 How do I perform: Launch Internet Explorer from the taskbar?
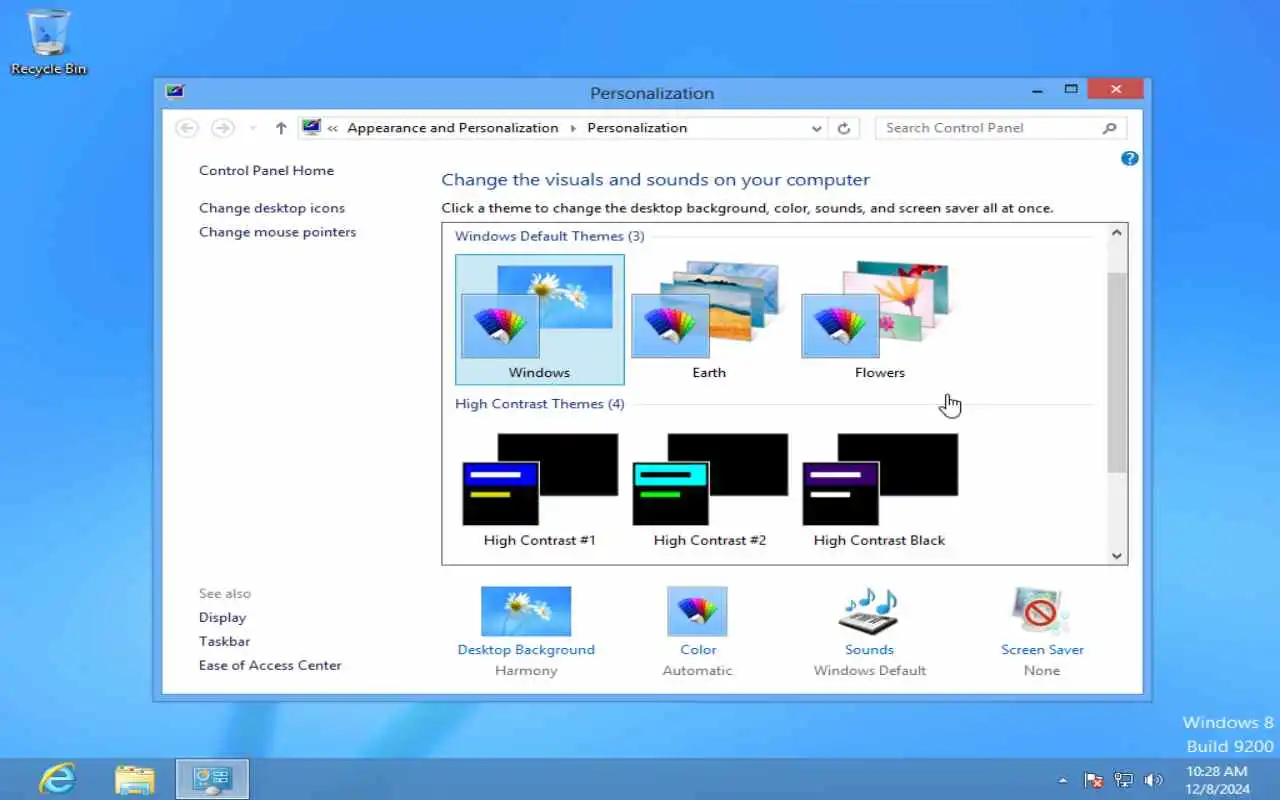tap(57, 779)
